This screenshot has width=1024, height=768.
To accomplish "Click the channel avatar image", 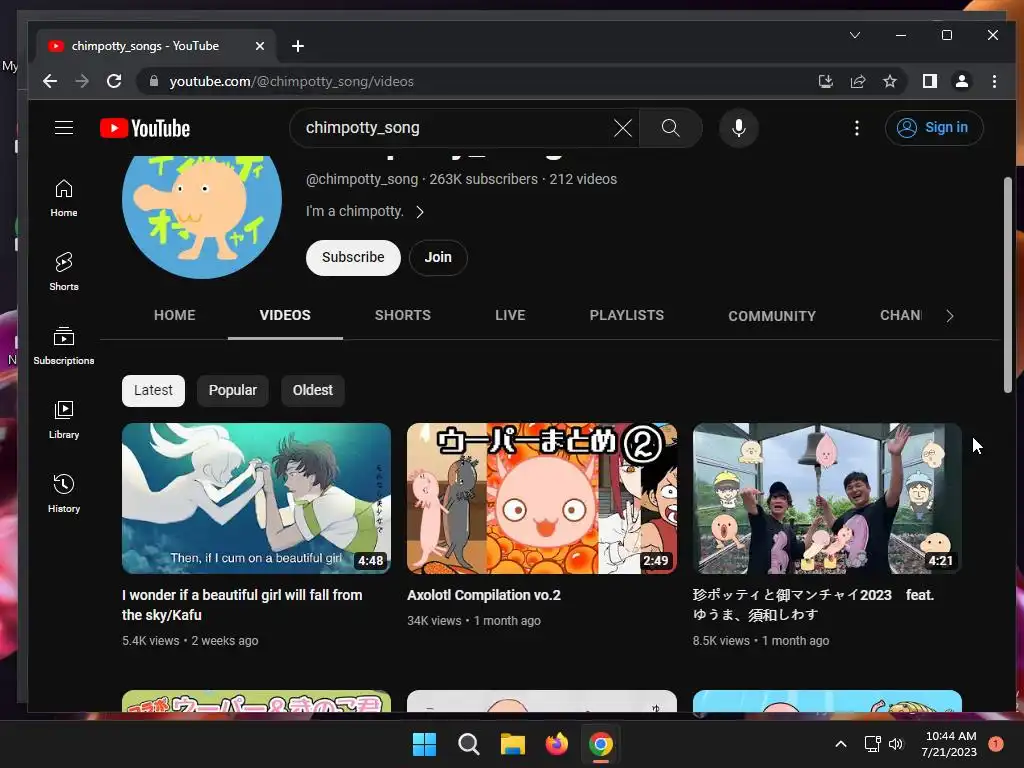I will 202,217.
